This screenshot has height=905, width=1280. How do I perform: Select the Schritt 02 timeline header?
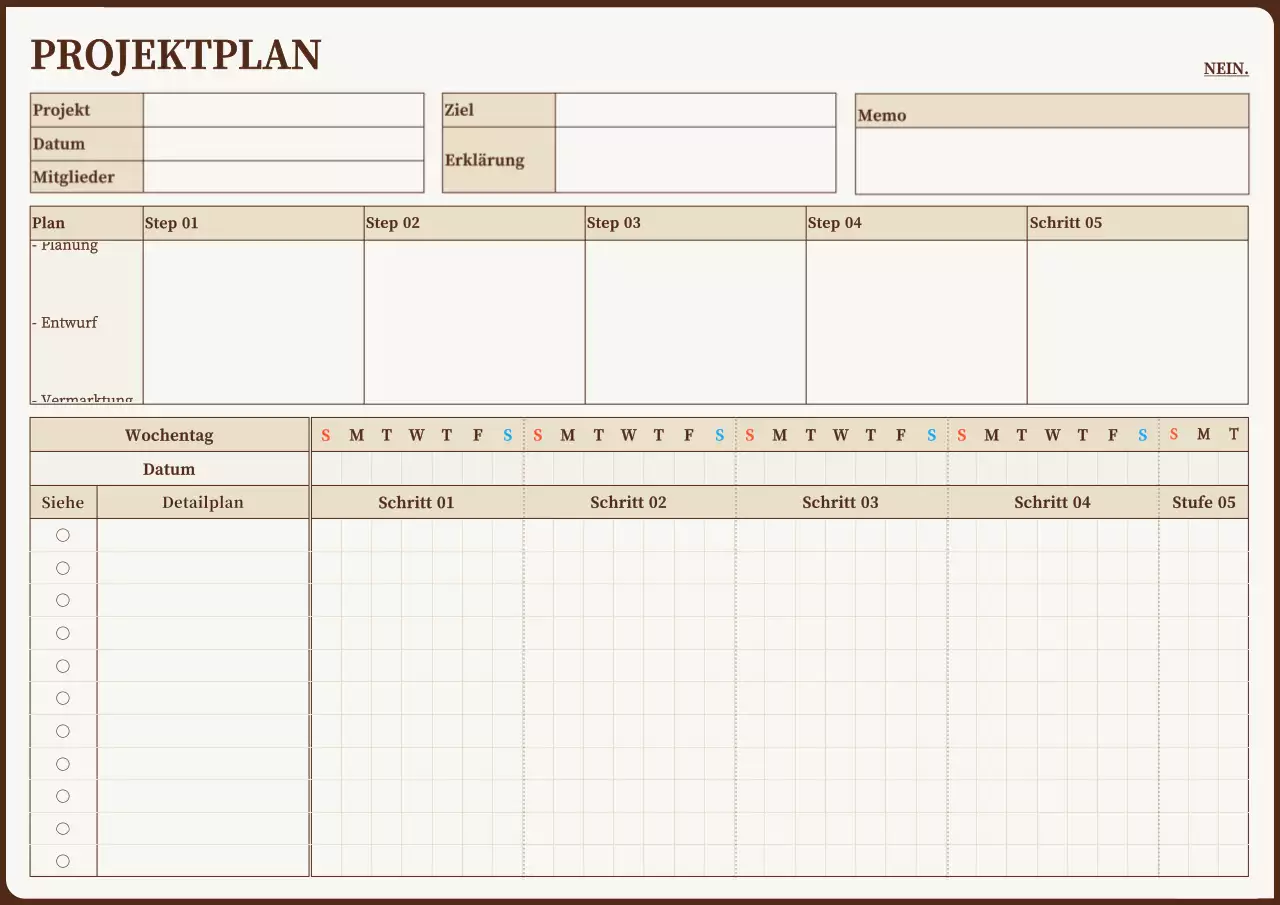pyautogui.click(x=628, y=502)
